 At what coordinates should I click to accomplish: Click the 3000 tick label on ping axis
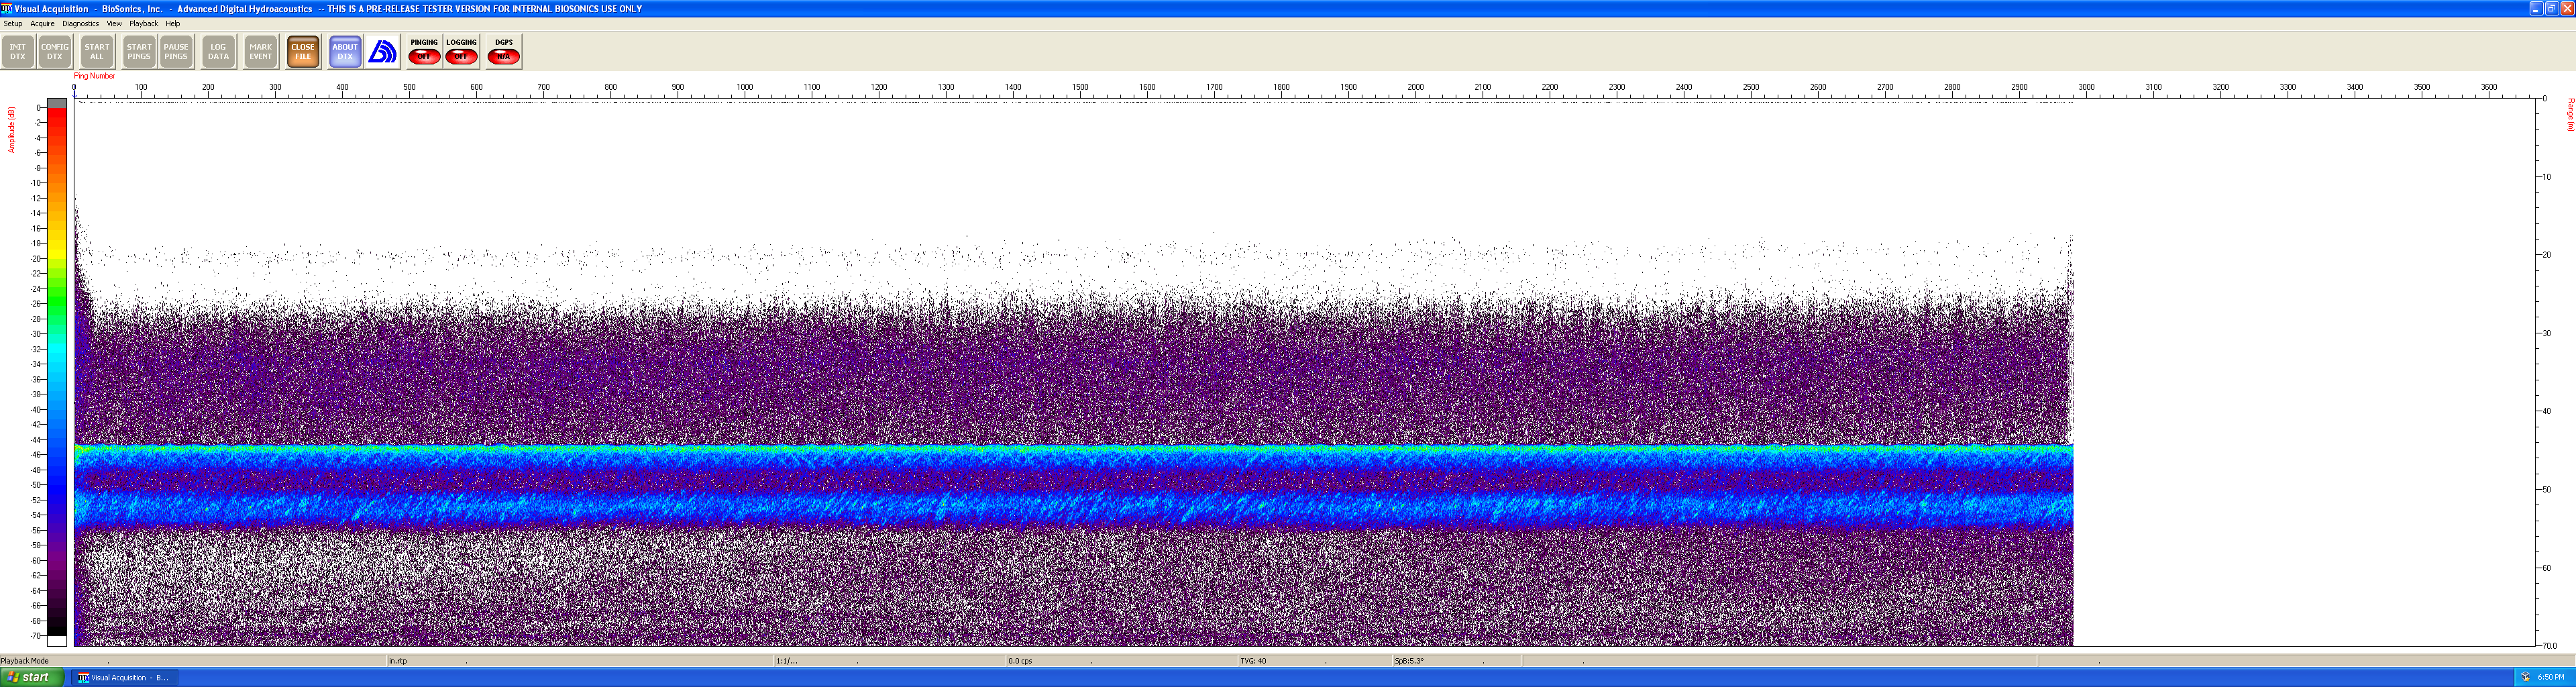[x=2087, y=87]
